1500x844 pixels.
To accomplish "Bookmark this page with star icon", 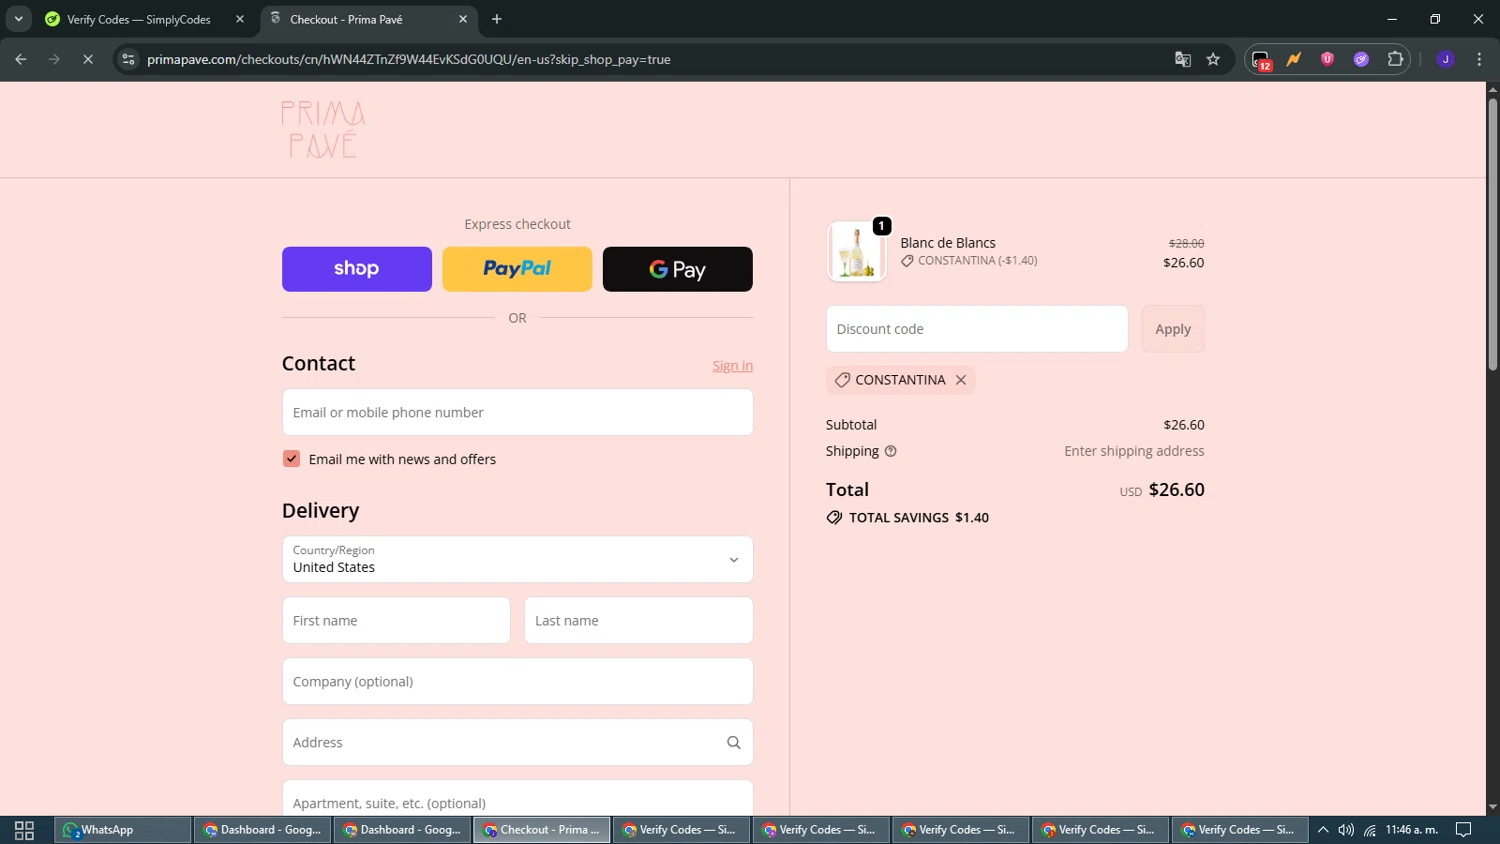I will 1213,59.
